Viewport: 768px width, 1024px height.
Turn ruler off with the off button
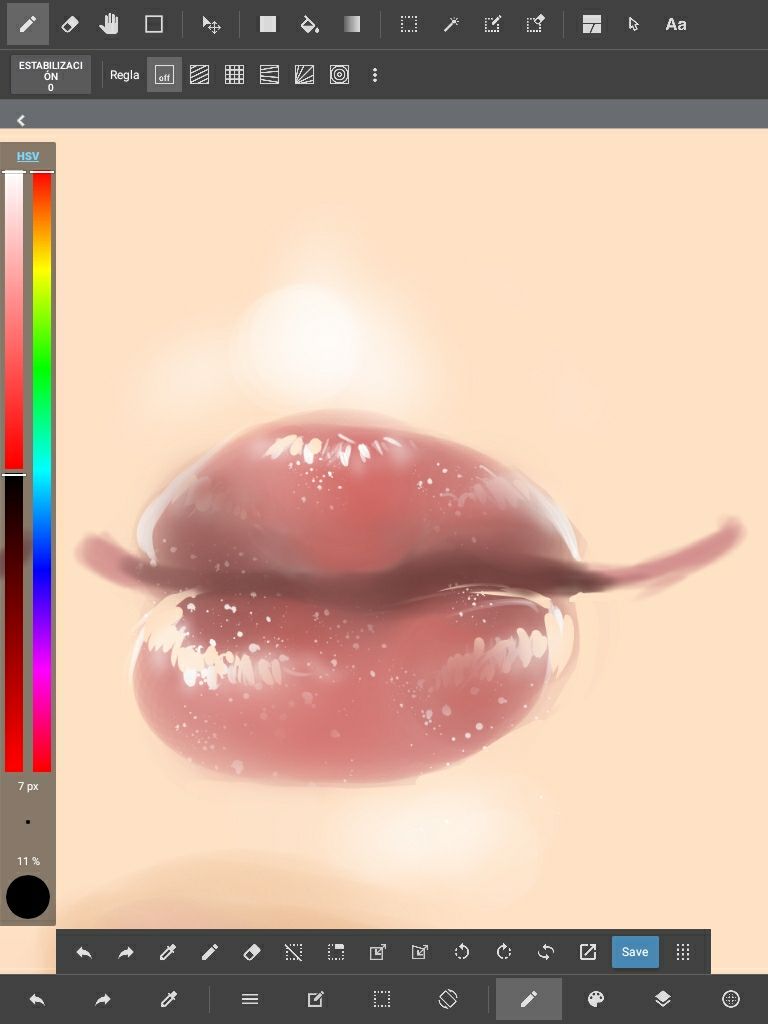164,75
